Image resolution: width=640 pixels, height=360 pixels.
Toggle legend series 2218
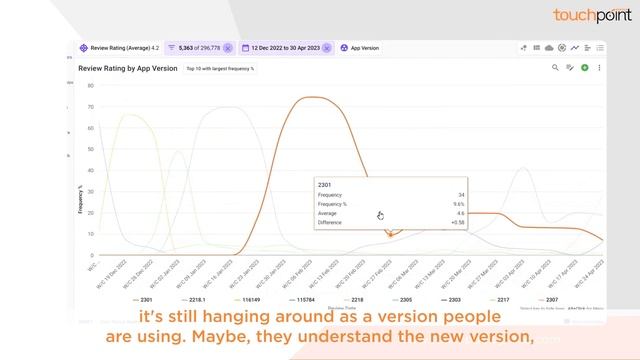[x=353, y=300]
